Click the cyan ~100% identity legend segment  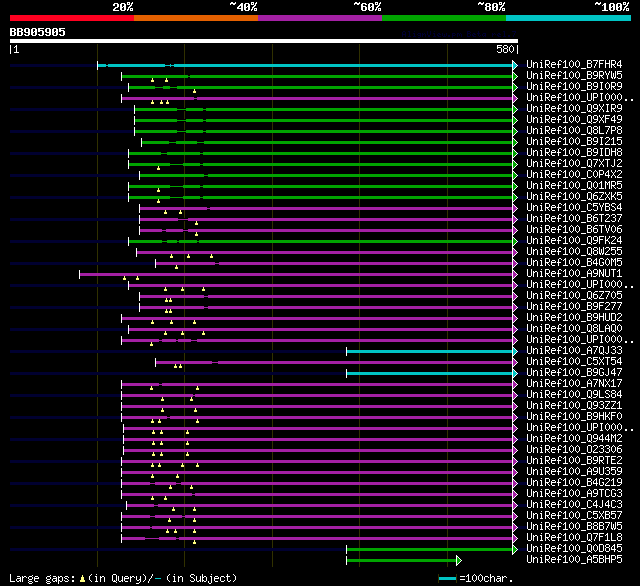pyautogui.click(x=569, y=18)
